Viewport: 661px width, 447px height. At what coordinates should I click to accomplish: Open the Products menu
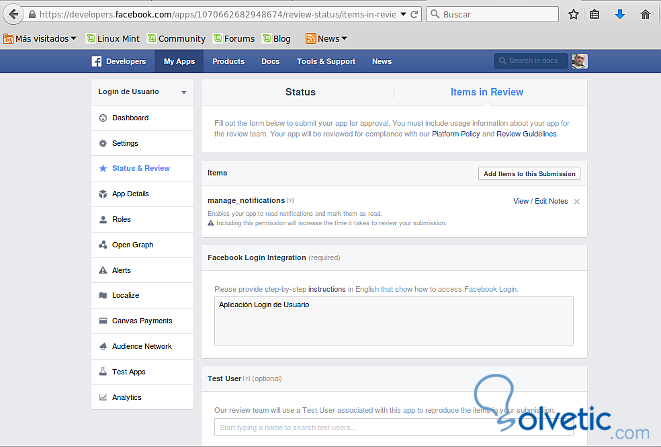(x=228, y=62)
